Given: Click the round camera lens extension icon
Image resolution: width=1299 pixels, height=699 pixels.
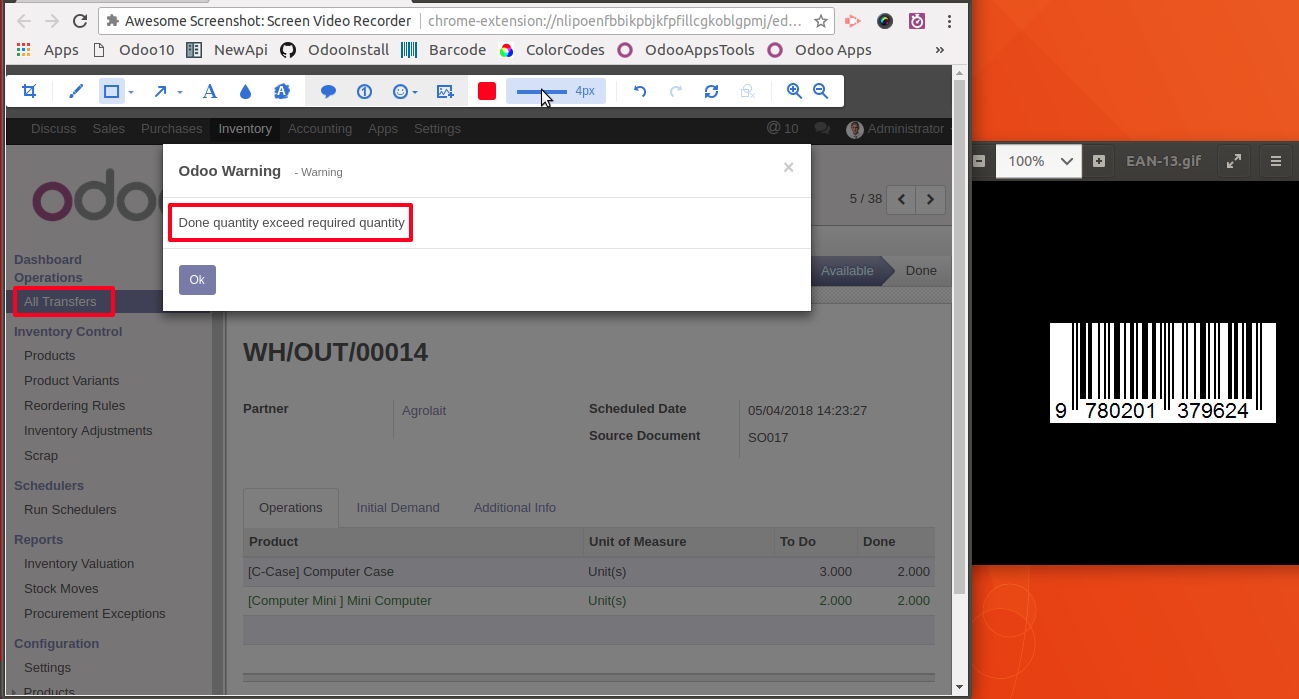Looking at the screenshot, I should [885, 21].
